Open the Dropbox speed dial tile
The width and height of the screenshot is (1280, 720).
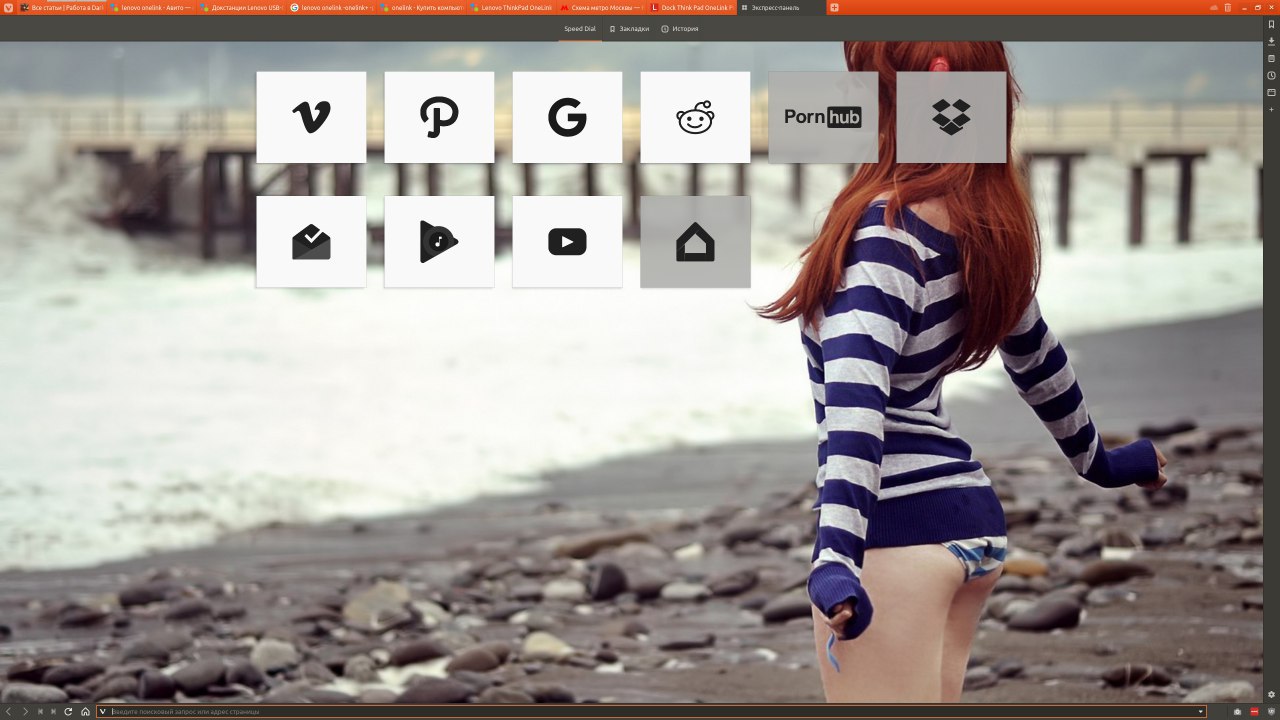[951, 117]
